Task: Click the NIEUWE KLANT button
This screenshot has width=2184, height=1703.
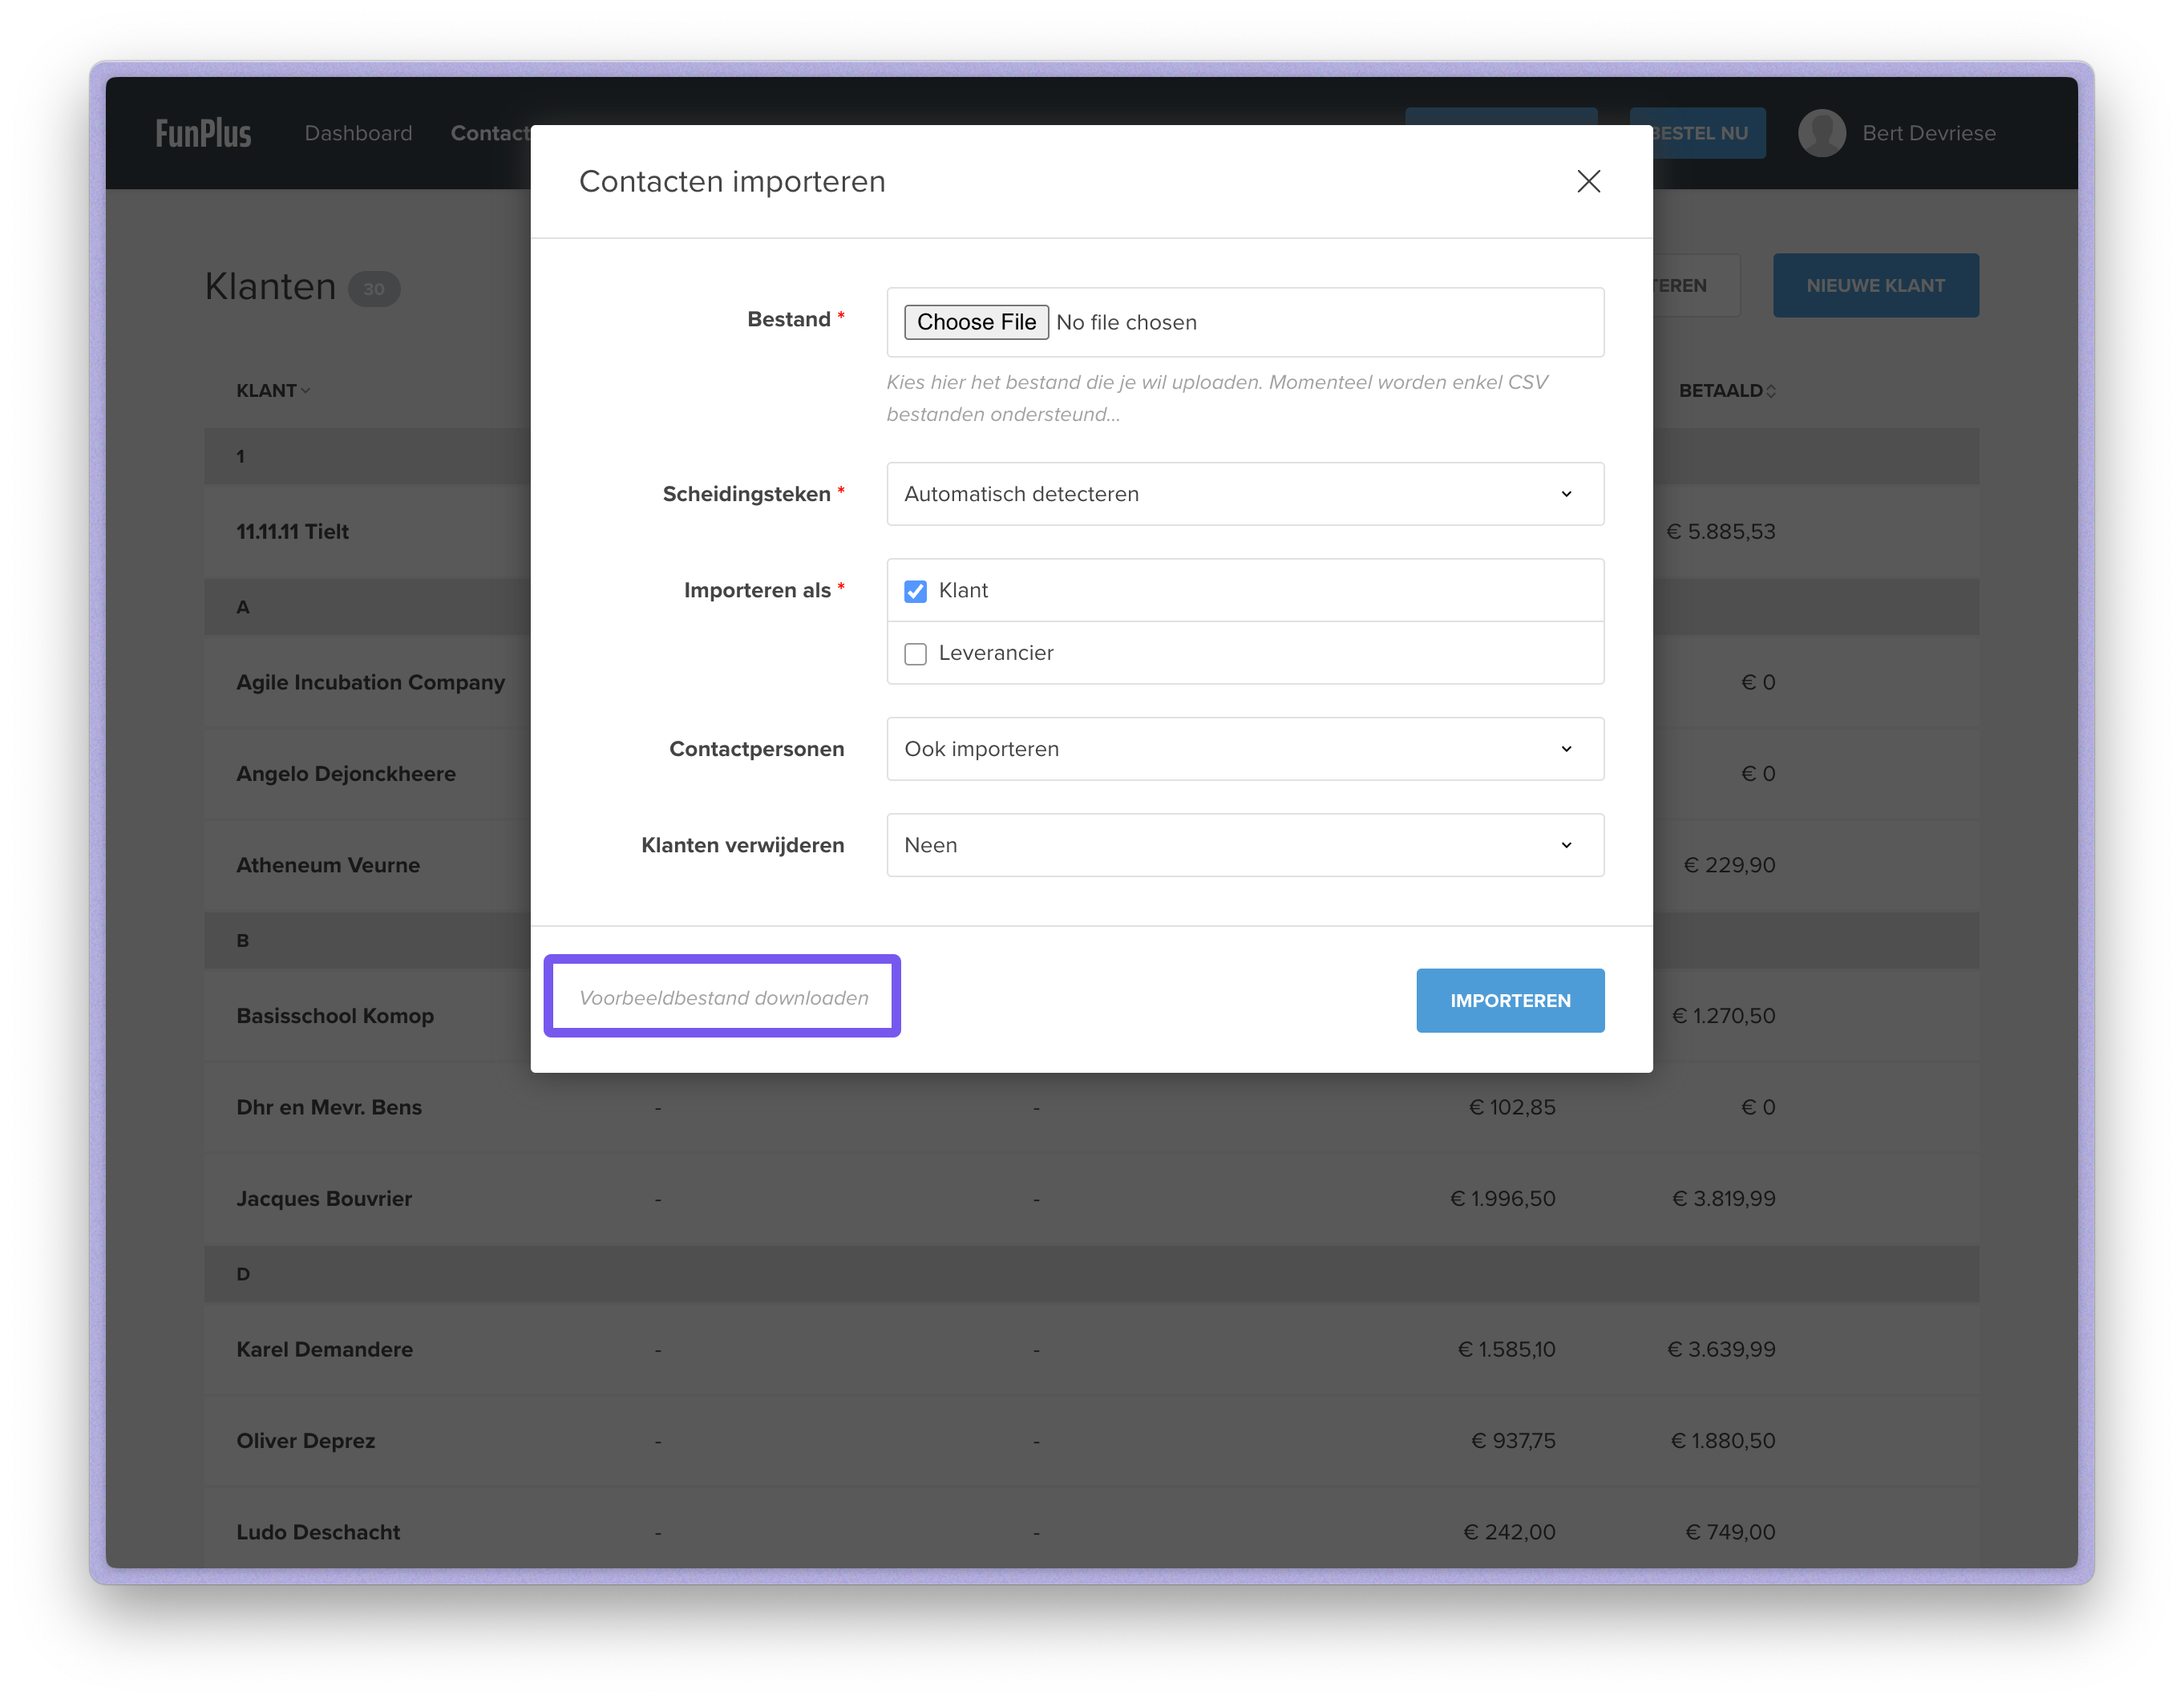Action: [x=1875, y=286]
